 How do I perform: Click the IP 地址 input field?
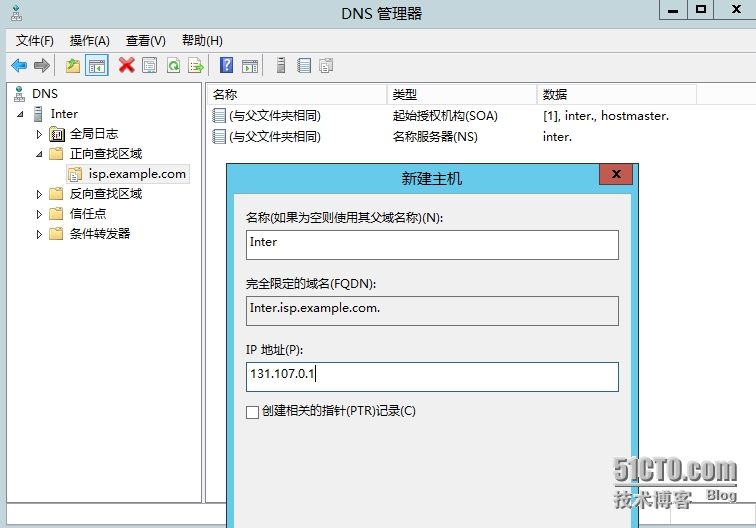tap(432, 377)
